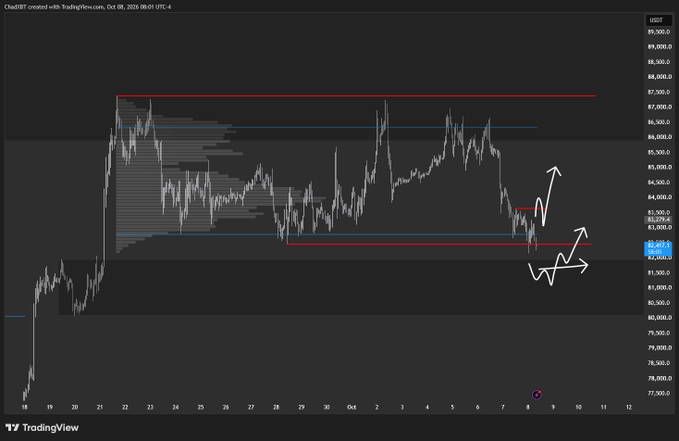Click date axis label 28
Image resolution: width=679 pixels, height=441 pixels.
276,407
